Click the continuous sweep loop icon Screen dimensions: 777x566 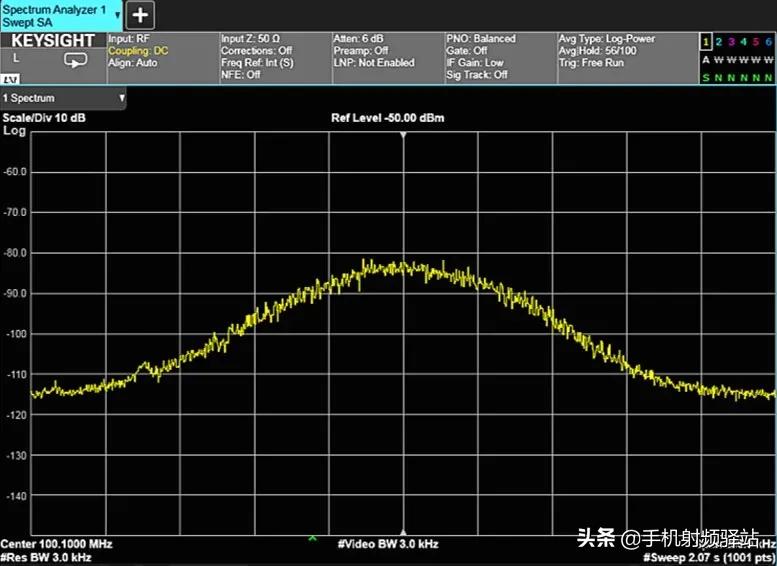pos(76,60)
